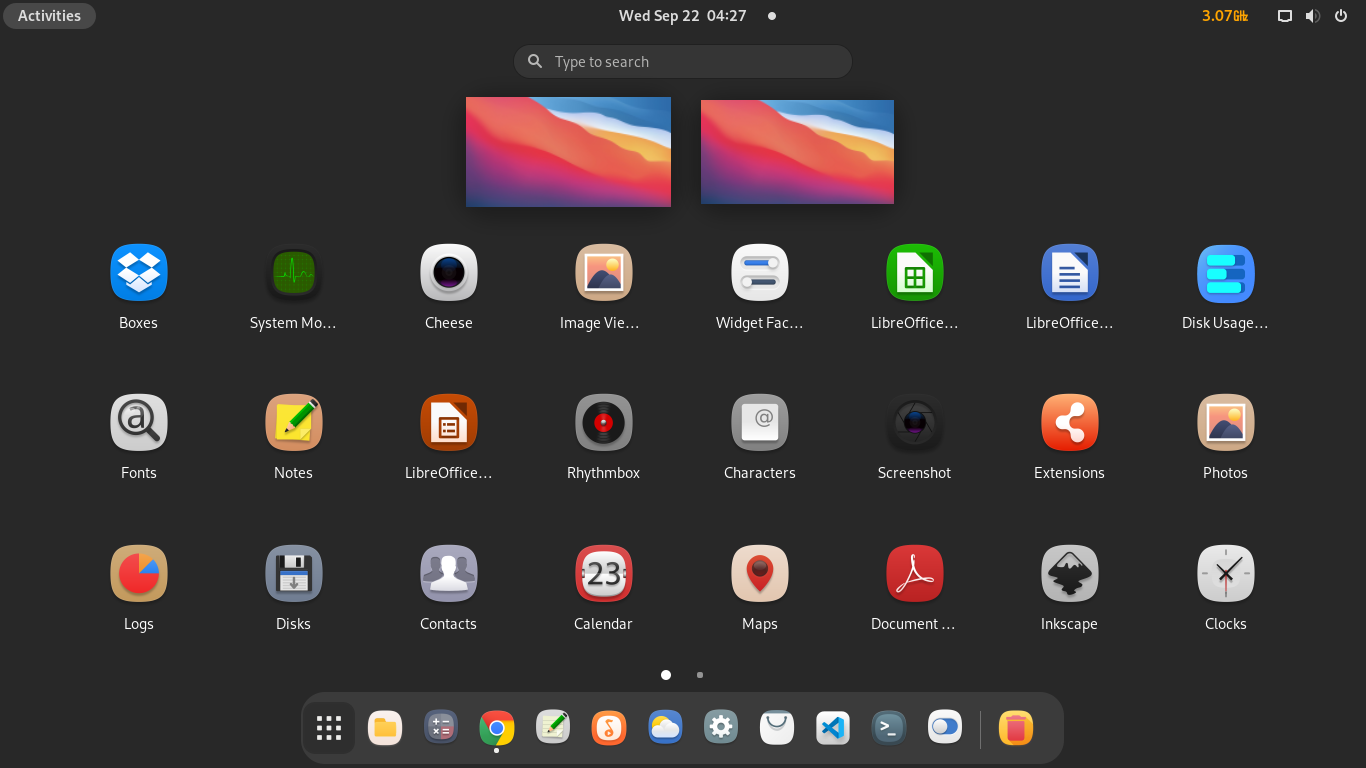
Task: Open the Clocks app
Action: [x=1225, y=574]
